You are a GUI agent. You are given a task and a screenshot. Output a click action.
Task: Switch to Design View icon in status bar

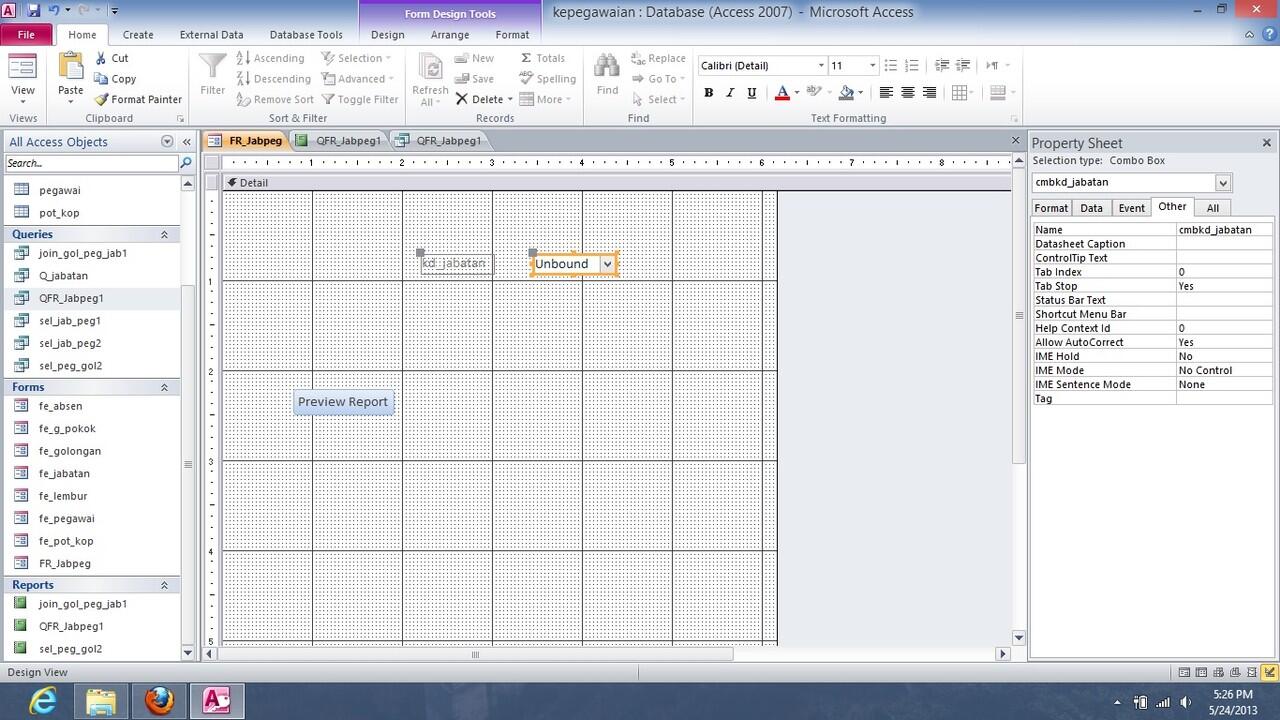(1269, 673)
